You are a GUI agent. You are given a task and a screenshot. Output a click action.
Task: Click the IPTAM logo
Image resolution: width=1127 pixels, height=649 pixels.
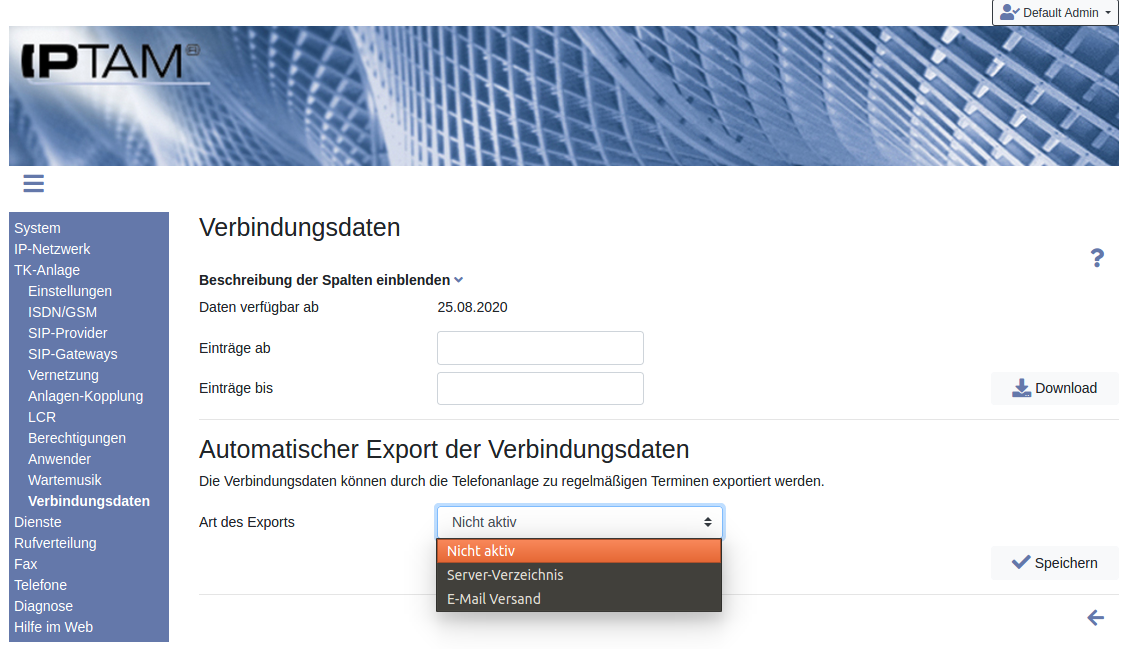[x=108, y=63]
